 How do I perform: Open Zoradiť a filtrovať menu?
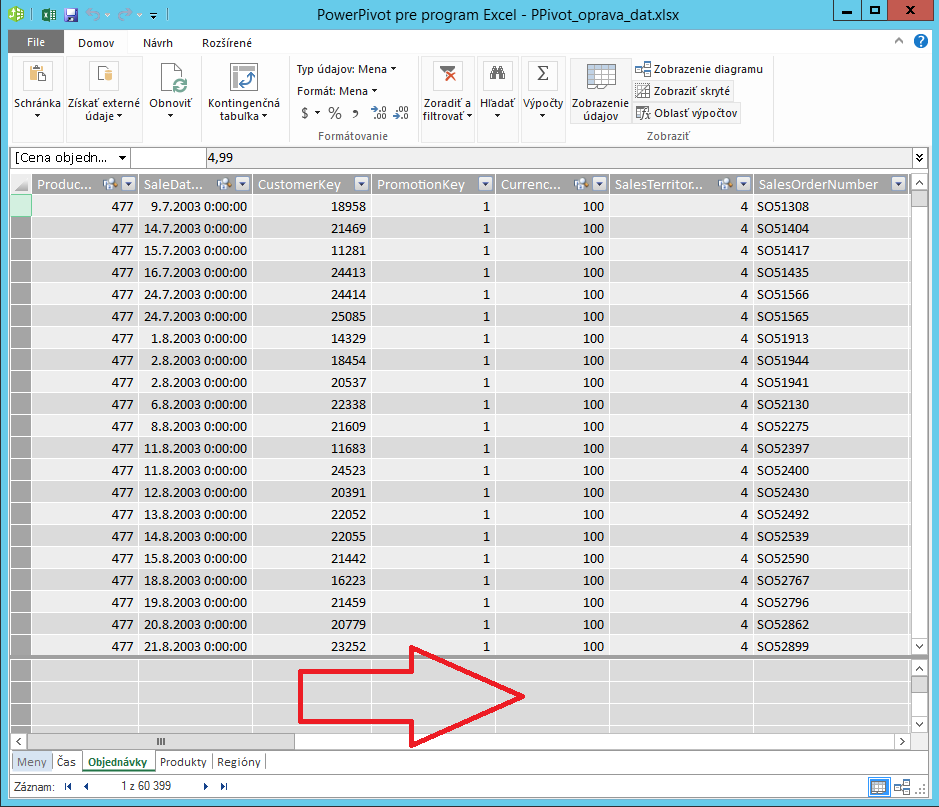[447, 90]
